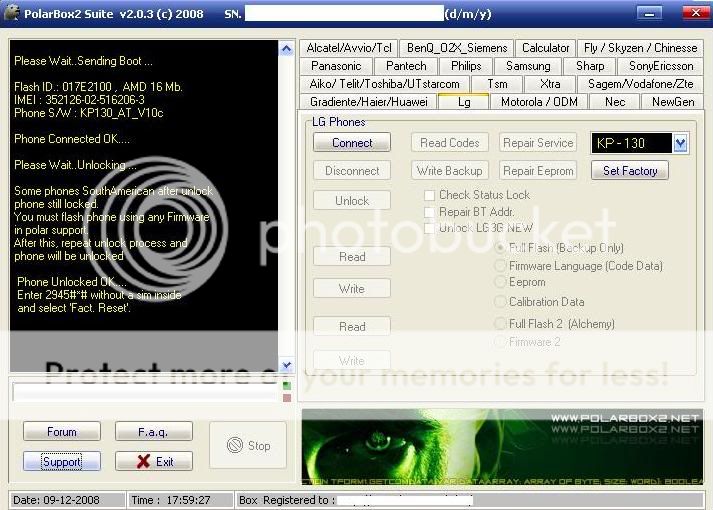Image resolution: width=713 pixels, height=510 pixels.
Task: Click the log panel scroll down arrow
Action: pos(286,365)
